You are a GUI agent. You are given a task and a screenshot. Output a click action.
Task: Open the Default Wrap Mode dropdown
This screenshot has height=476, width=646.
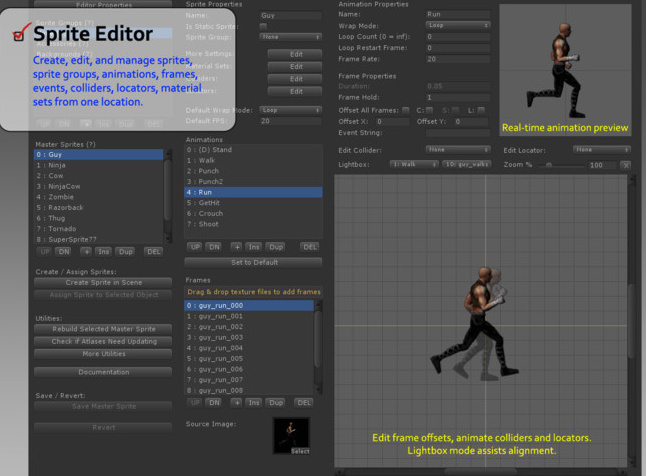click(291, 110)
